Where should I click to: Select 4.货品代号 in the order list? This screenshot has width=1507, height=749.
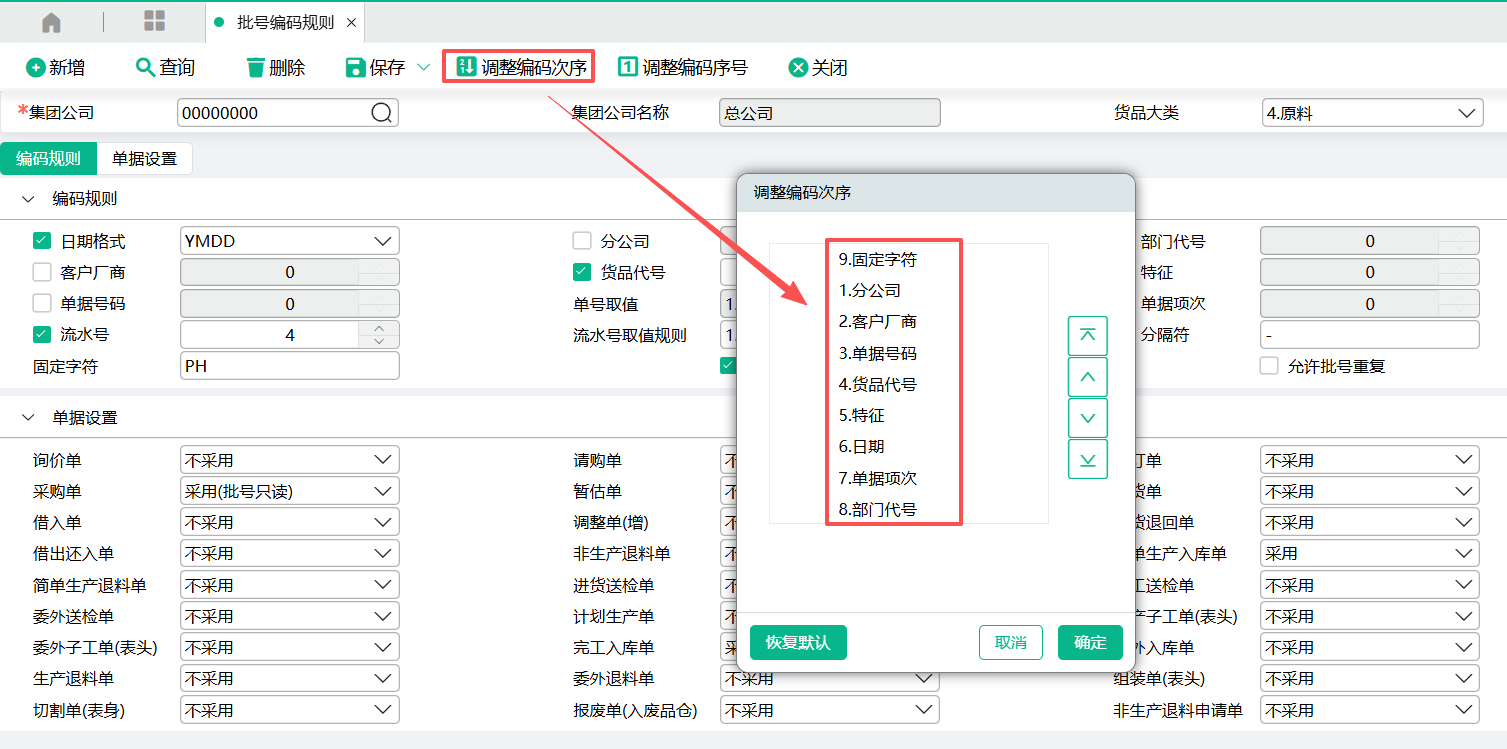[877, 384]
